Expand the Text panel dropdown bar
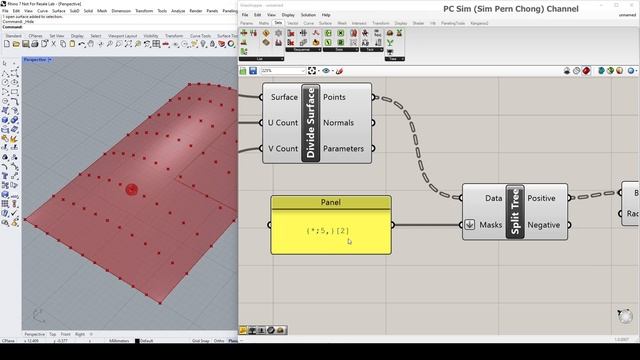The height and width of the screenshot is (360, 640). pos(371,50)
